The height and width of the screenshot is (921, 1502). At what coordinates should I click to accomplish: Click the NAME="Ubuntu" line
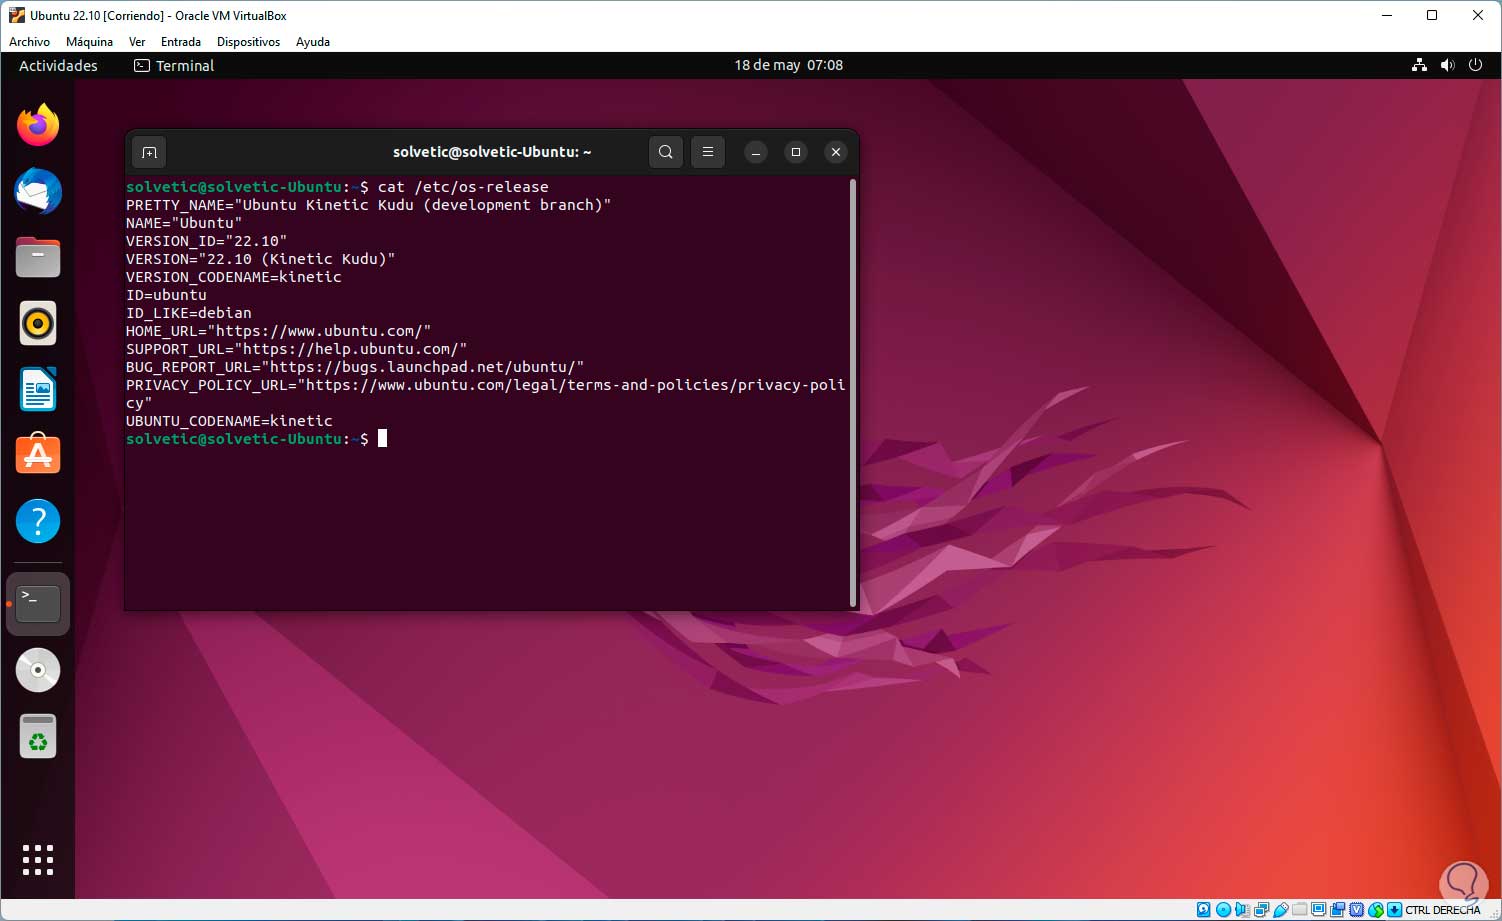(x=184, y=223)
